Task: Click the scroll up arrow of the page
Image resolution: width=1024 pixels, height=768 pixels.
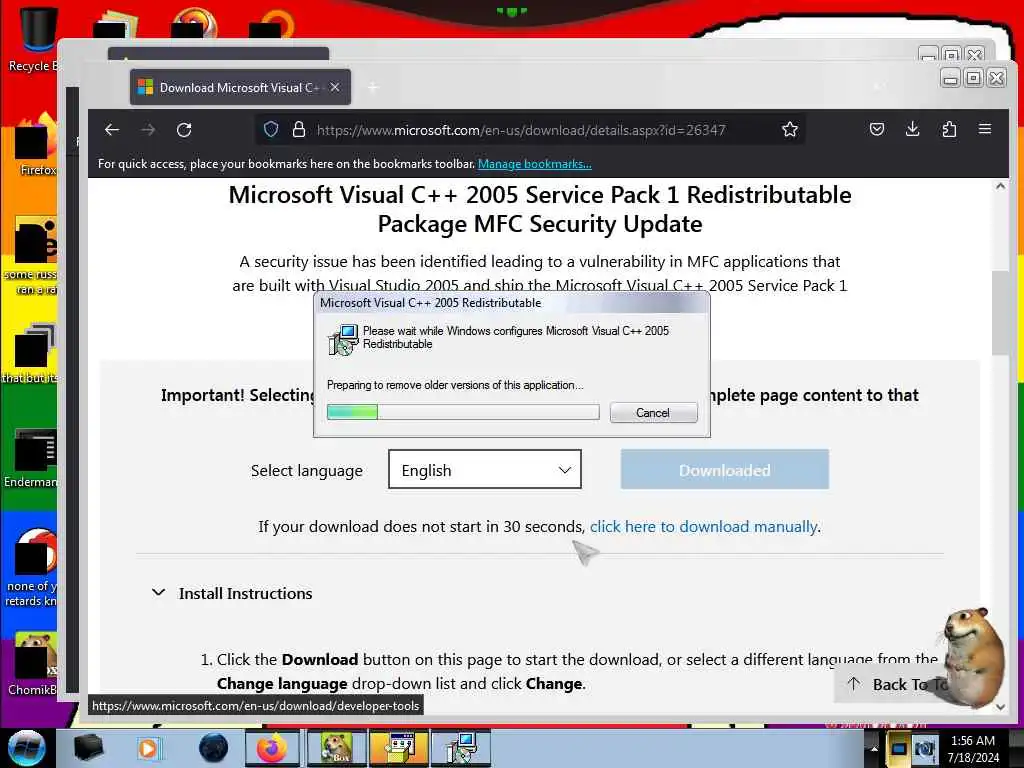Action: tap(1000, 186)
